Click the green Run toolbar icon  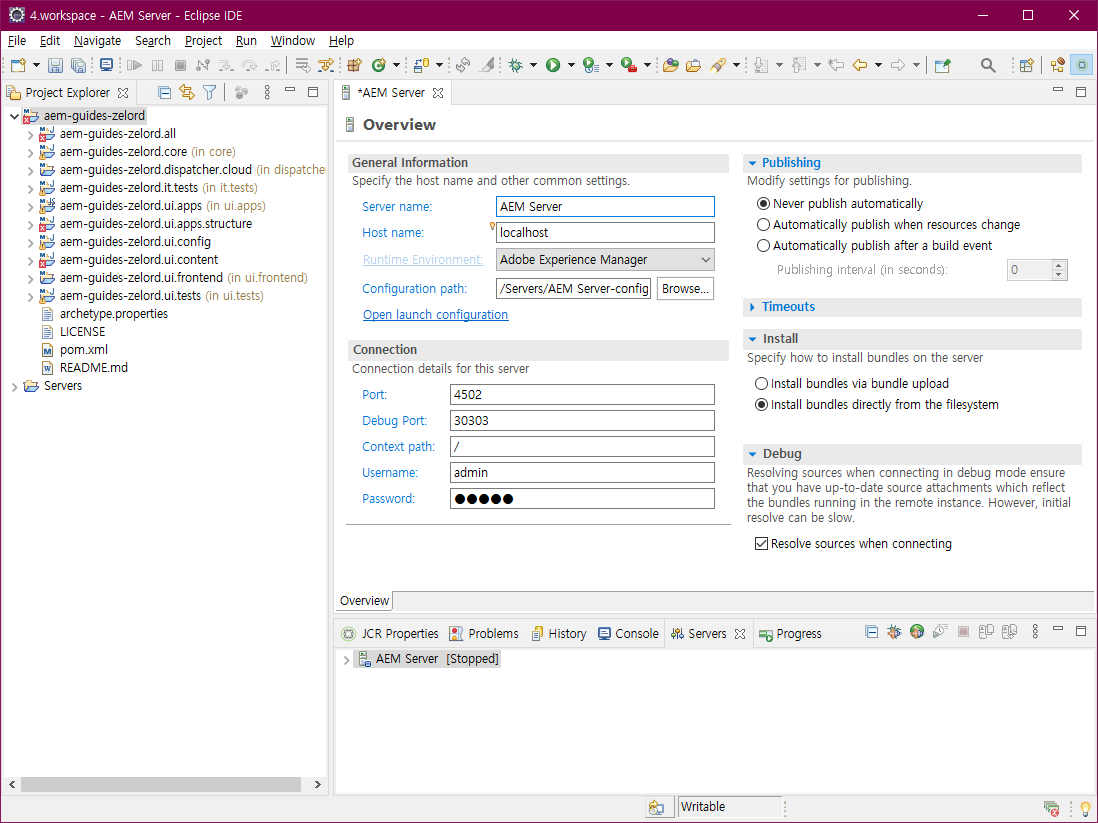point(553,65)
